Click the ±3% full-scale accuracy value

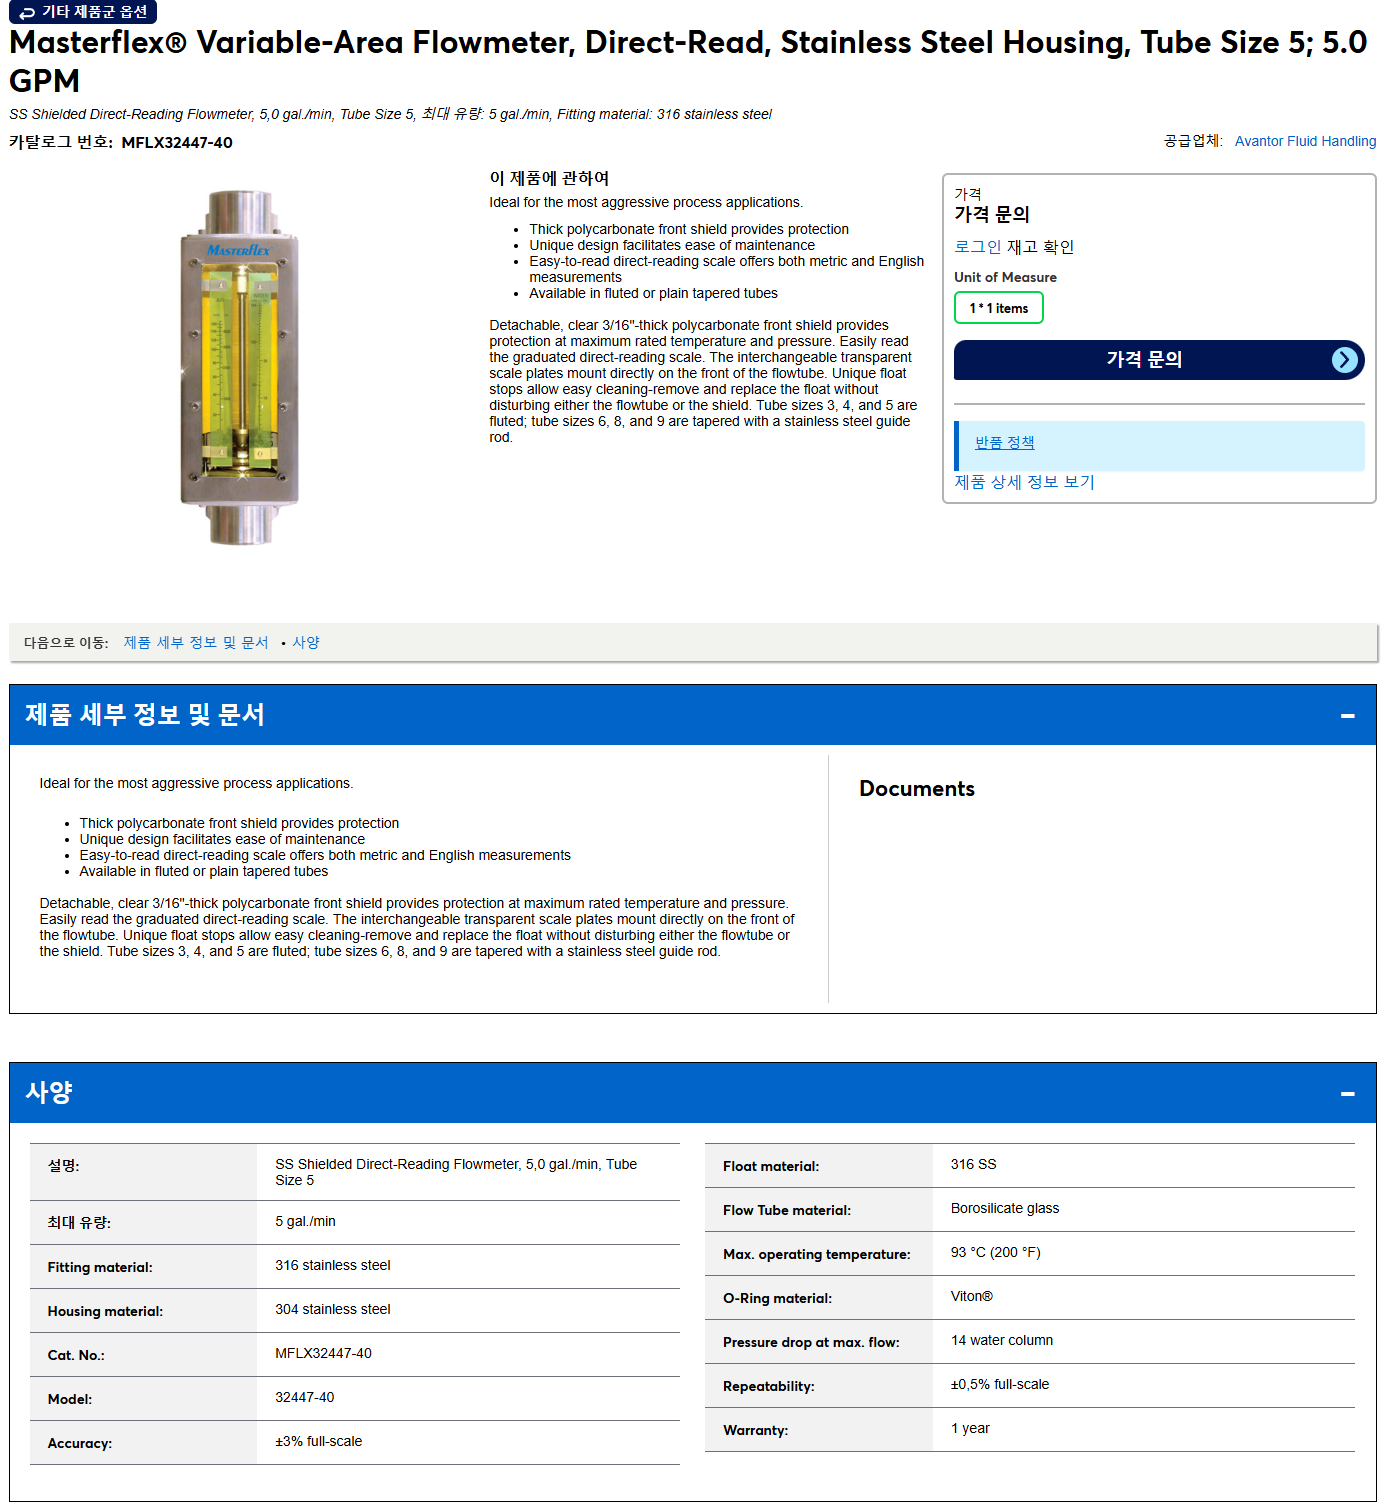coord(318,1441)
